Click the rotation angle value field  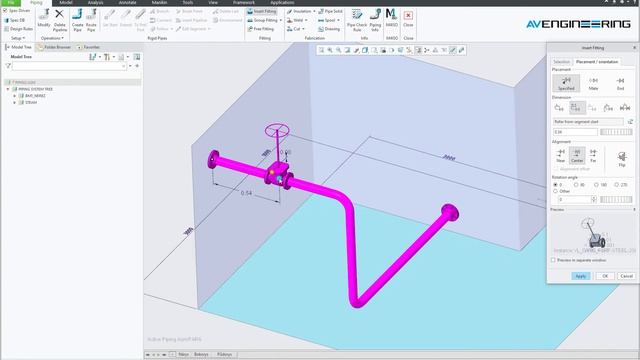[x=574, y=199]
